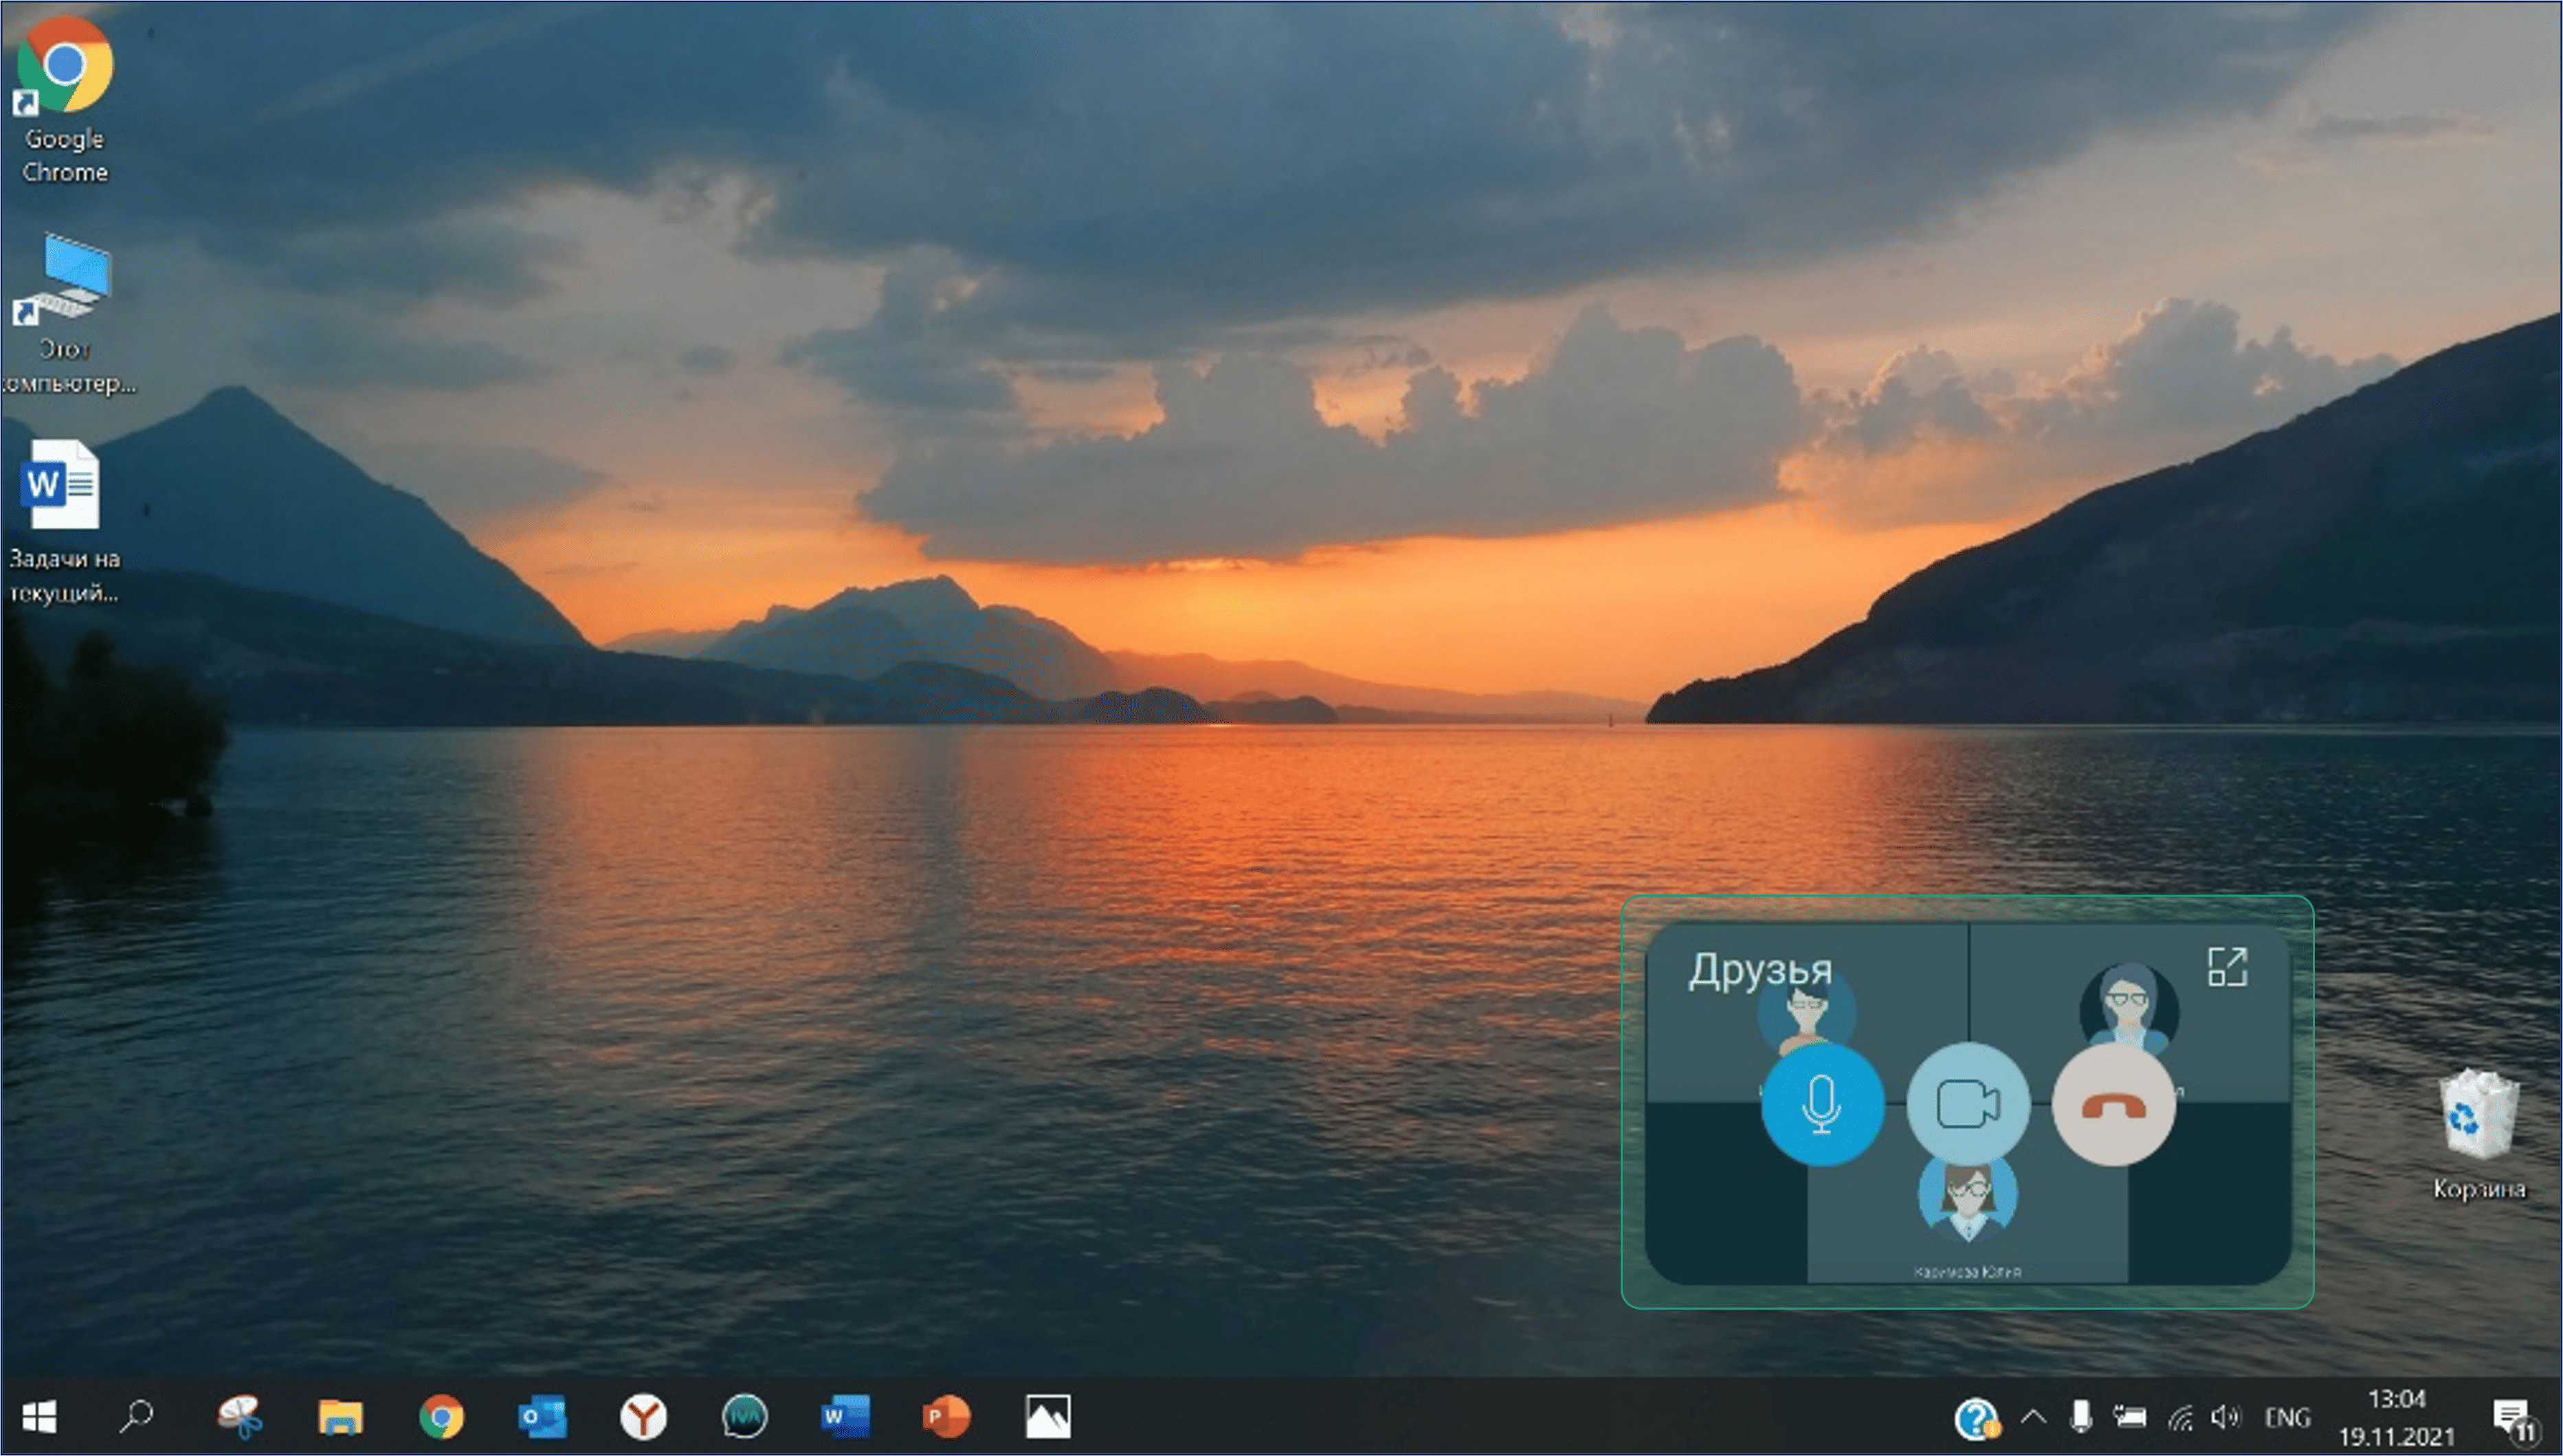Open notification center with 11 notifications
Image resolution: width=2563 pixels, height=1456 pixels.
[x=2511, y=1417]
